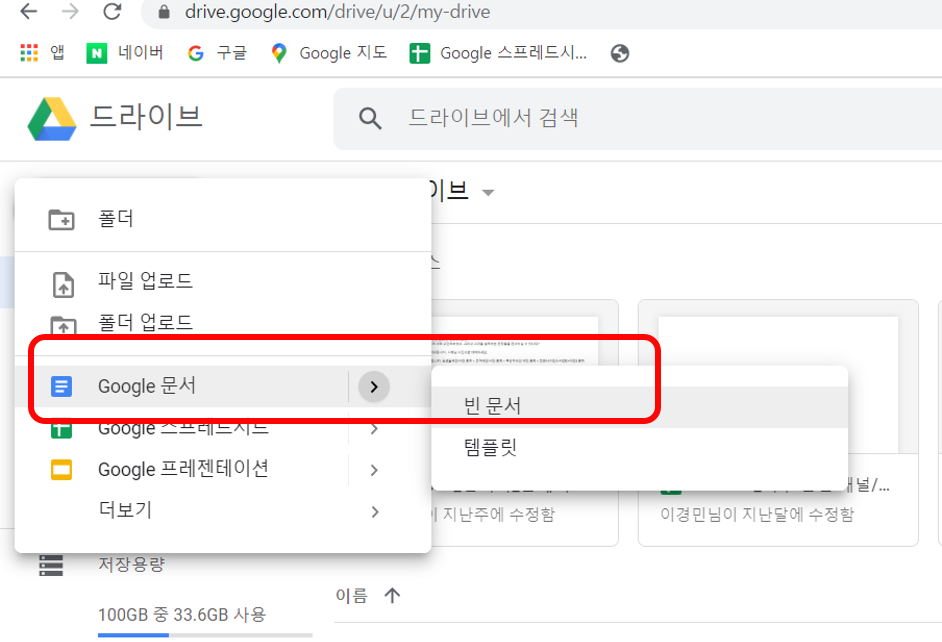
Task: Open the 저장용량 sidebar item
Action: click(x=132, y=565)
